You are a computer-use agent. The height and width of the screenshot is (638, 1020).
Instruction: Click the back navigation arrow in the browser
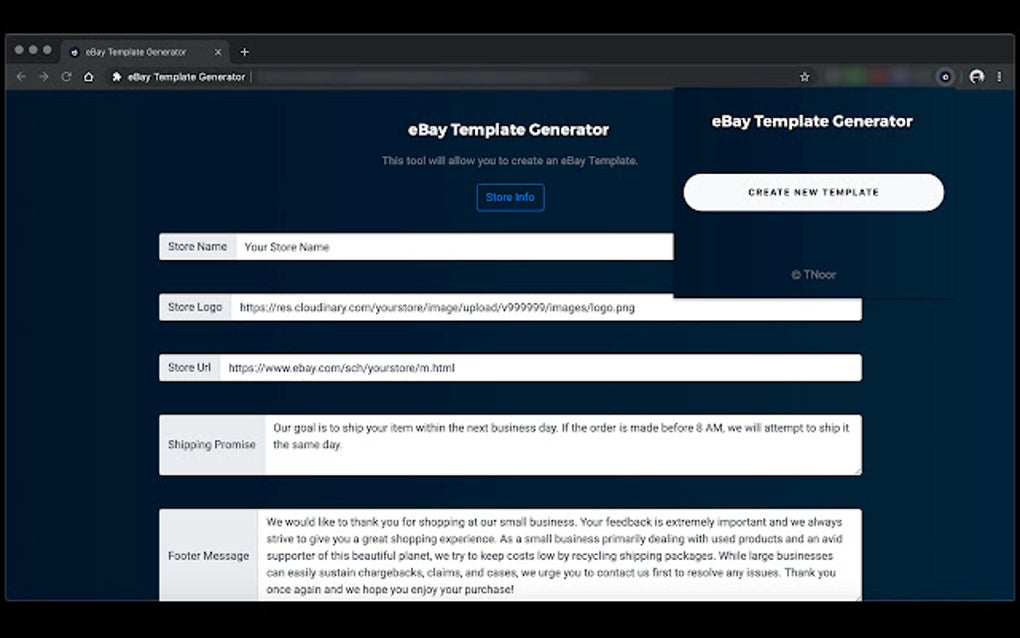(21, 76)
